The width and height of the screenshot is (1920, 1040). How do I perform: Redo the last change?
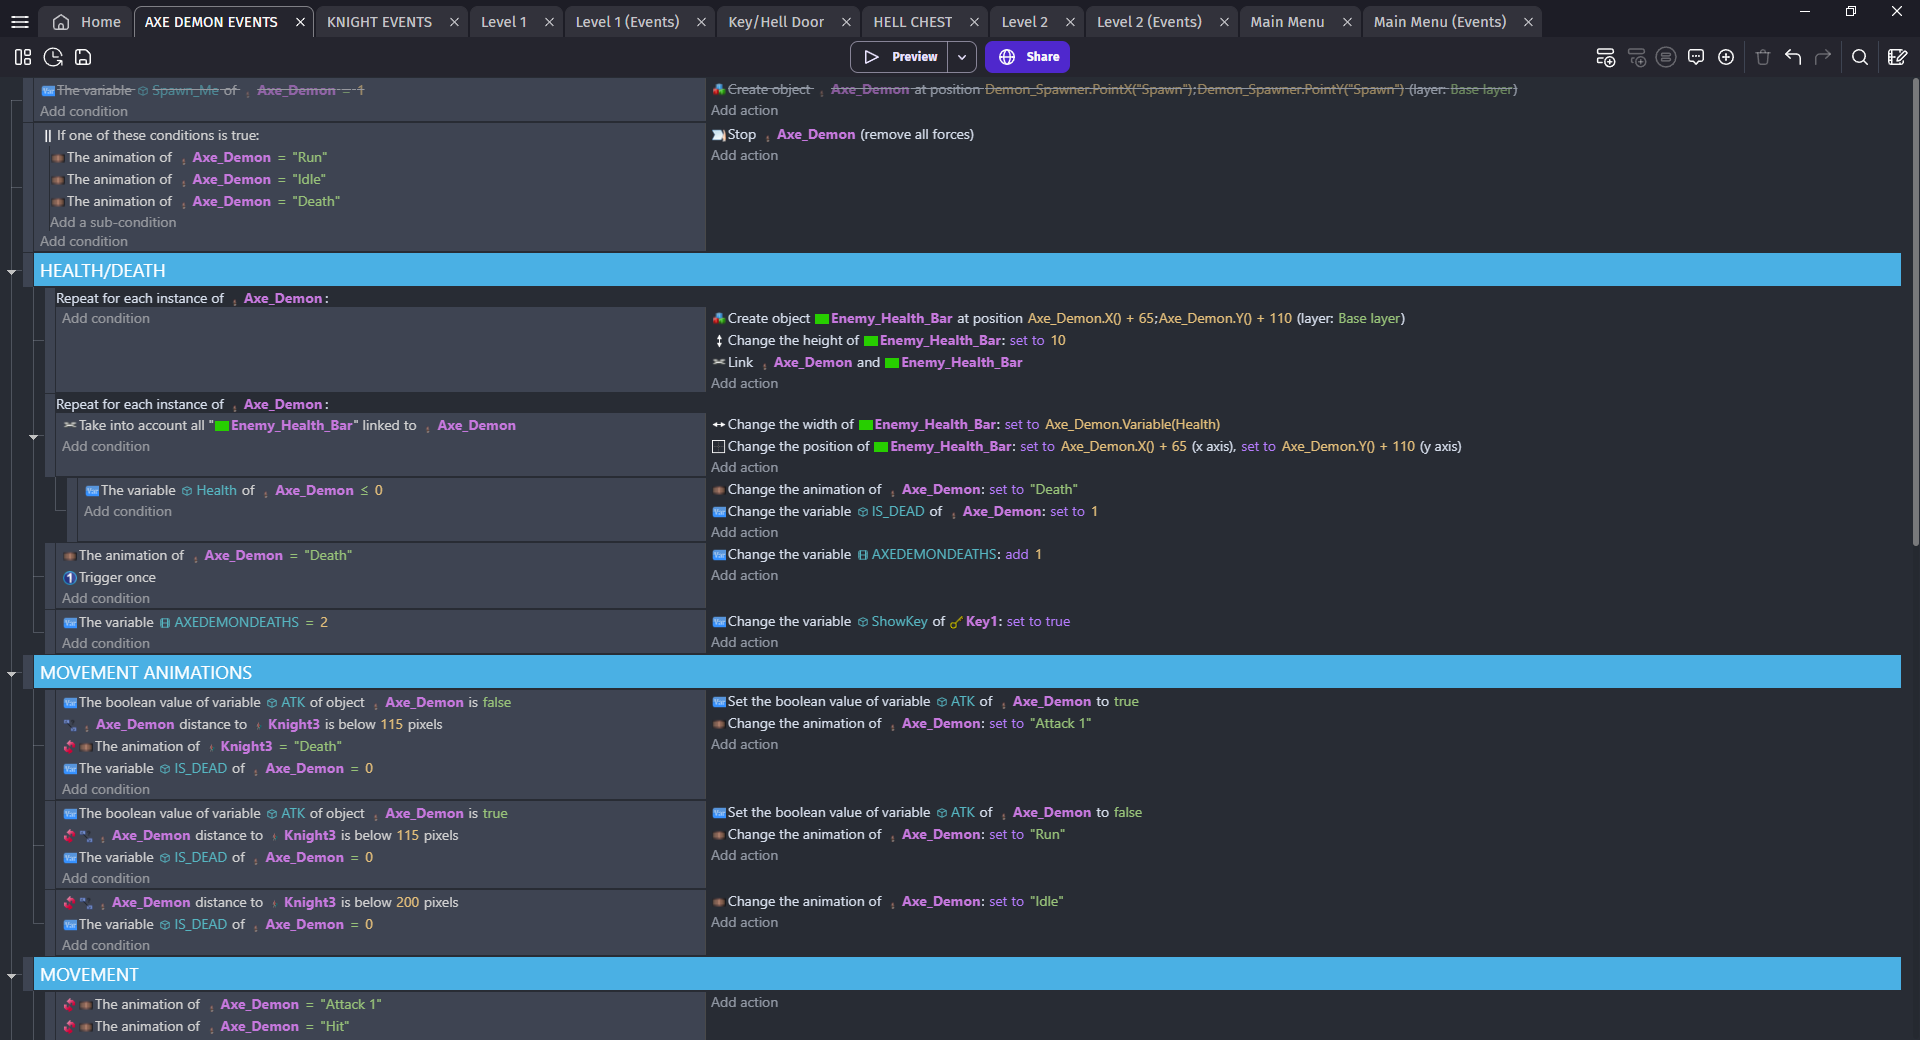(1825, 57)
